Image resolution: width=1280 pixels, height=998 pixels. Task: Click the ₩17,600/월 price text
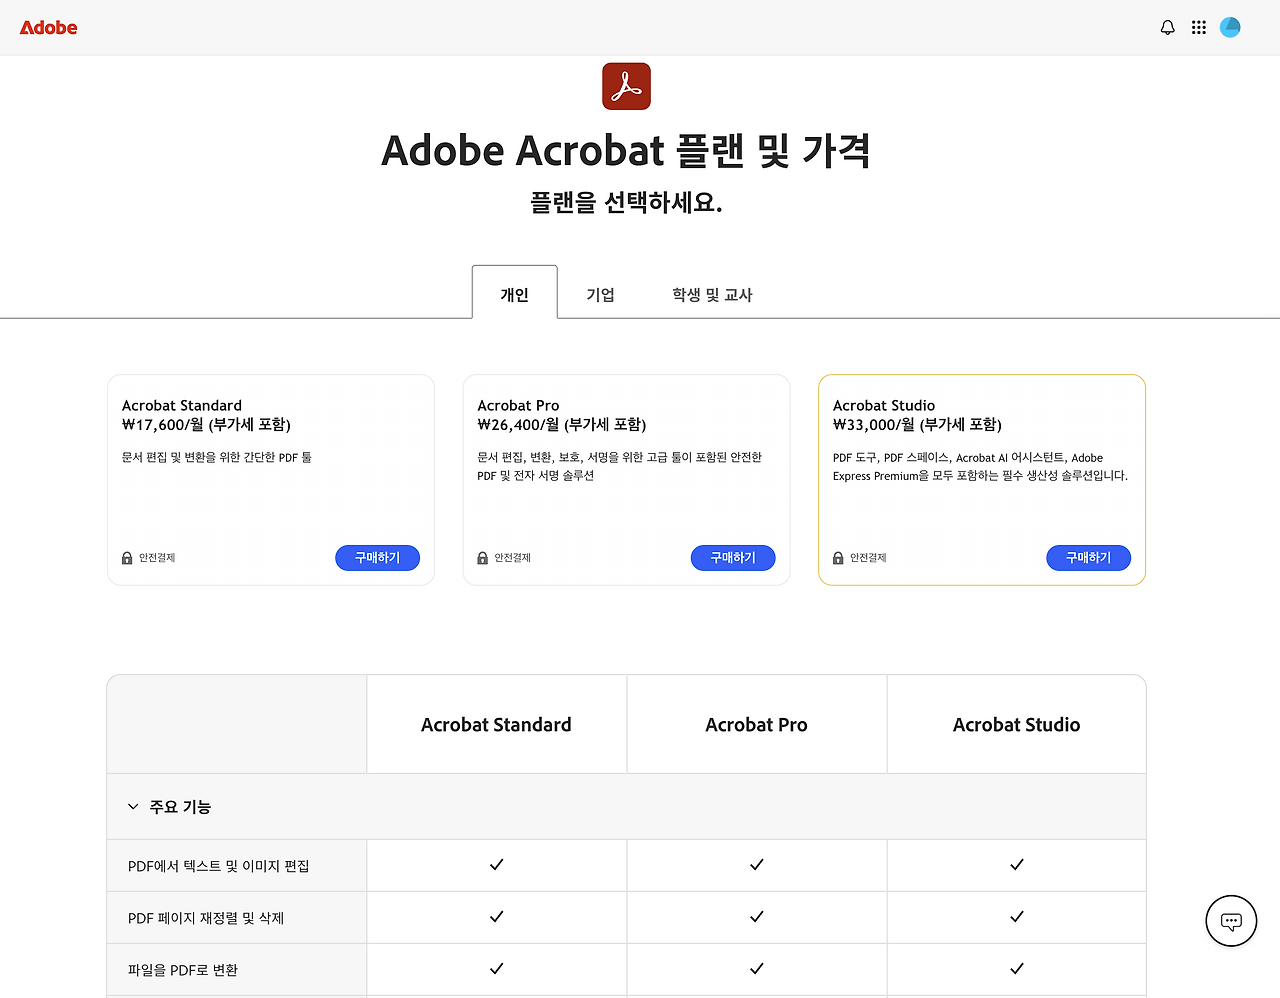(x=206, y=425)
